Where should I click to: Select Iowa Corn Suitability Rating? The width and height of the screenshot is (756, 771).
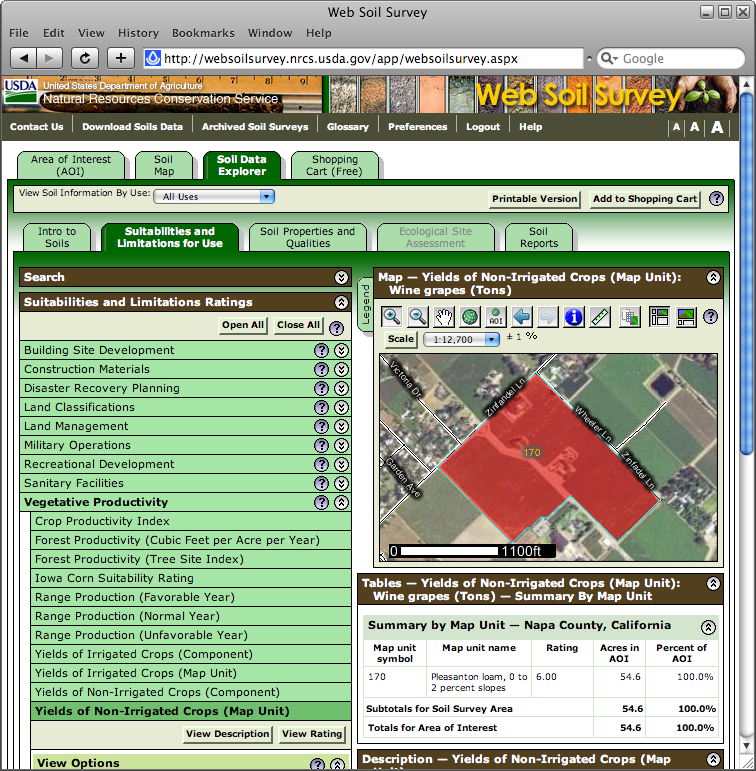[x=191, y=578]
